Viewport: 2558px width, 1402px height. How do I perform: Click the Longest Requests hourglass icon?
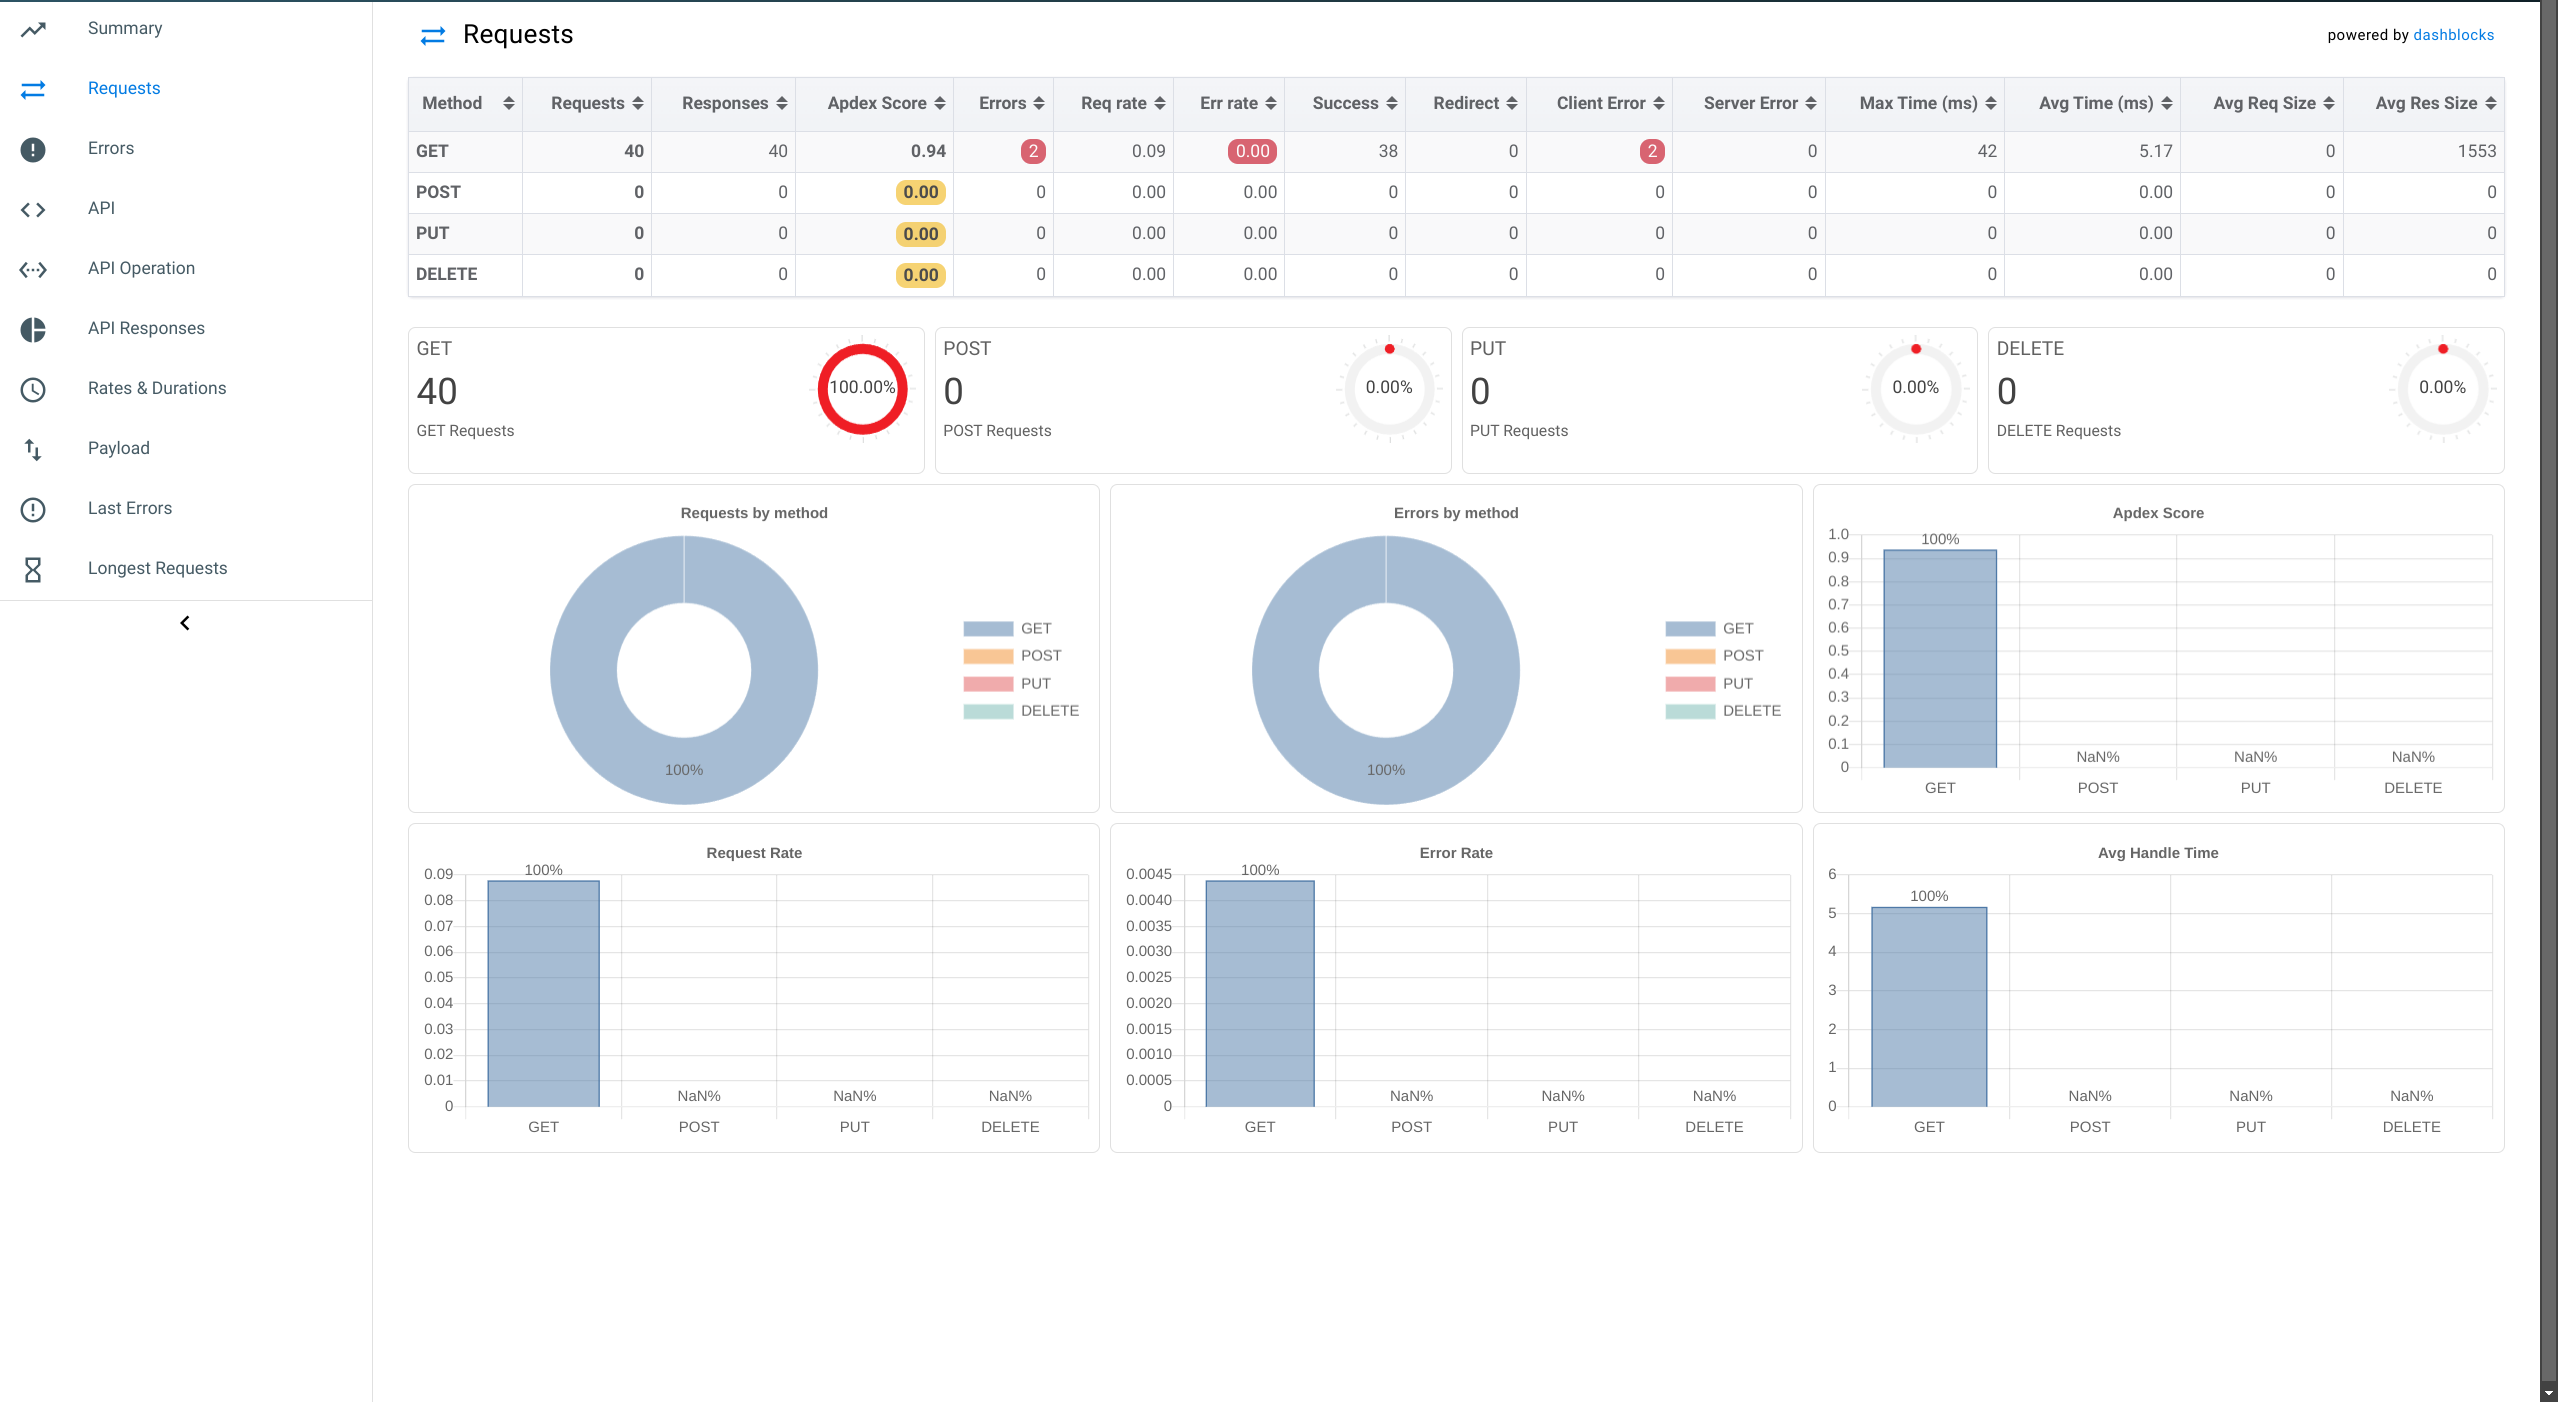point(33,569)
